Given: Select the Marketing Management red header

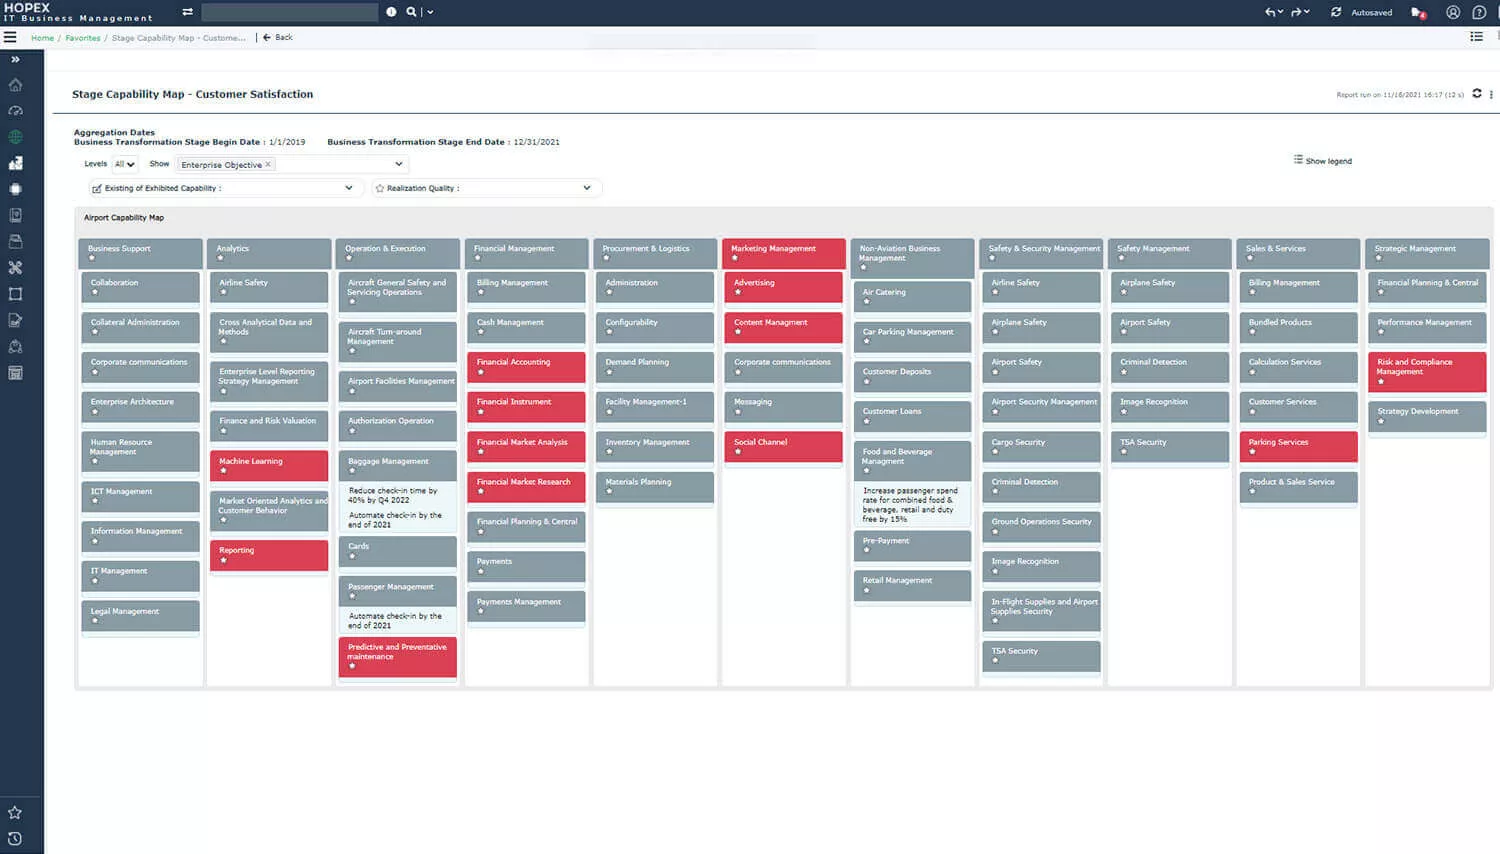Looking at the screenshot, I should pos(783,253).
